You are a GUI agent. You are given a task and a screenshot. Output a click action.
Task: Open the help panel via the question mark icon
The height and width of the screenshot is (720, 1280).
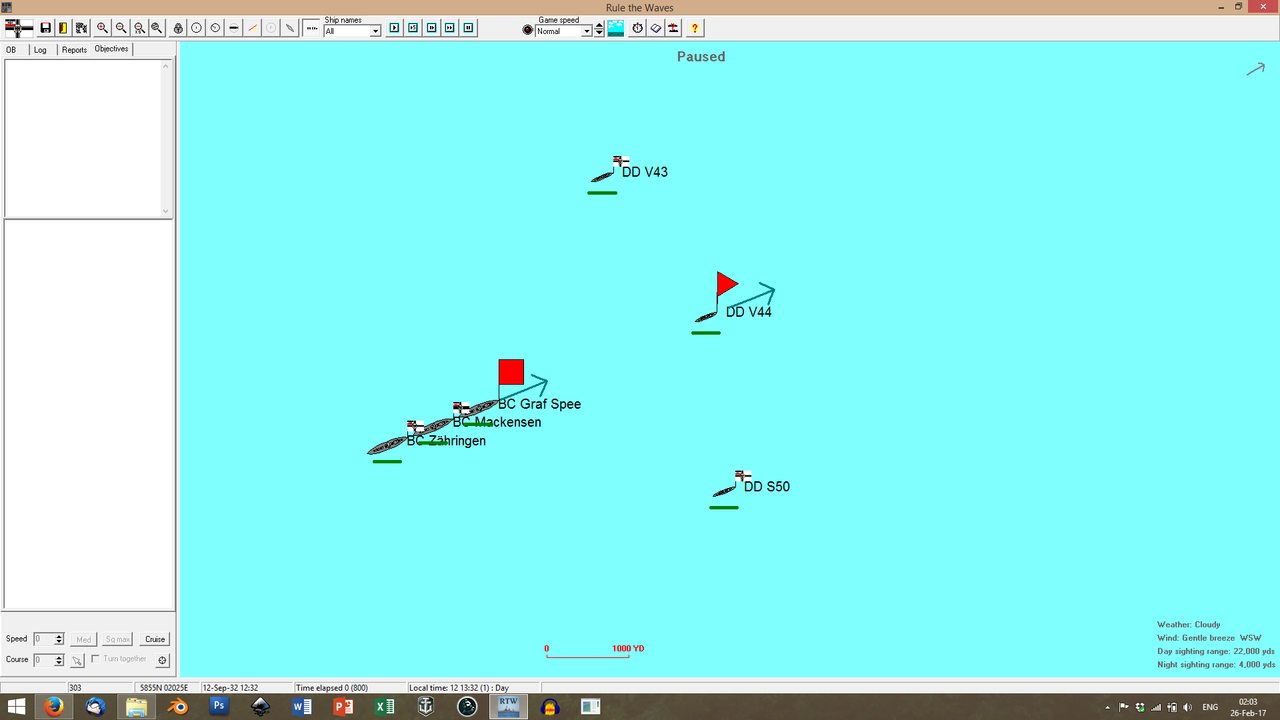pos(694,28)
